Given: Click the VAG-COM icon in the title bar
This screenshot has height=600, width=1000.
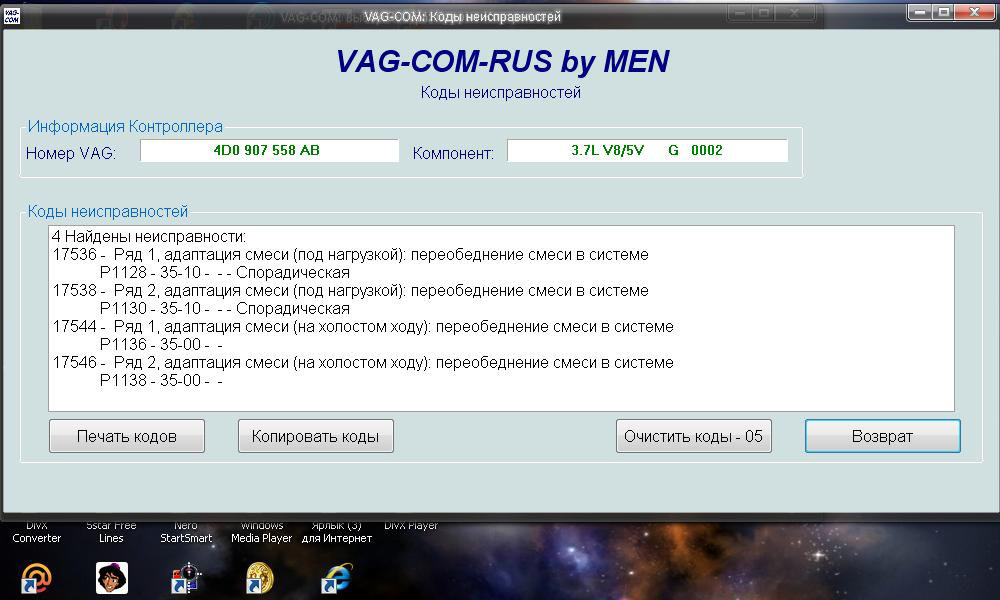Looking at the screenshot, I should (12, 15).
